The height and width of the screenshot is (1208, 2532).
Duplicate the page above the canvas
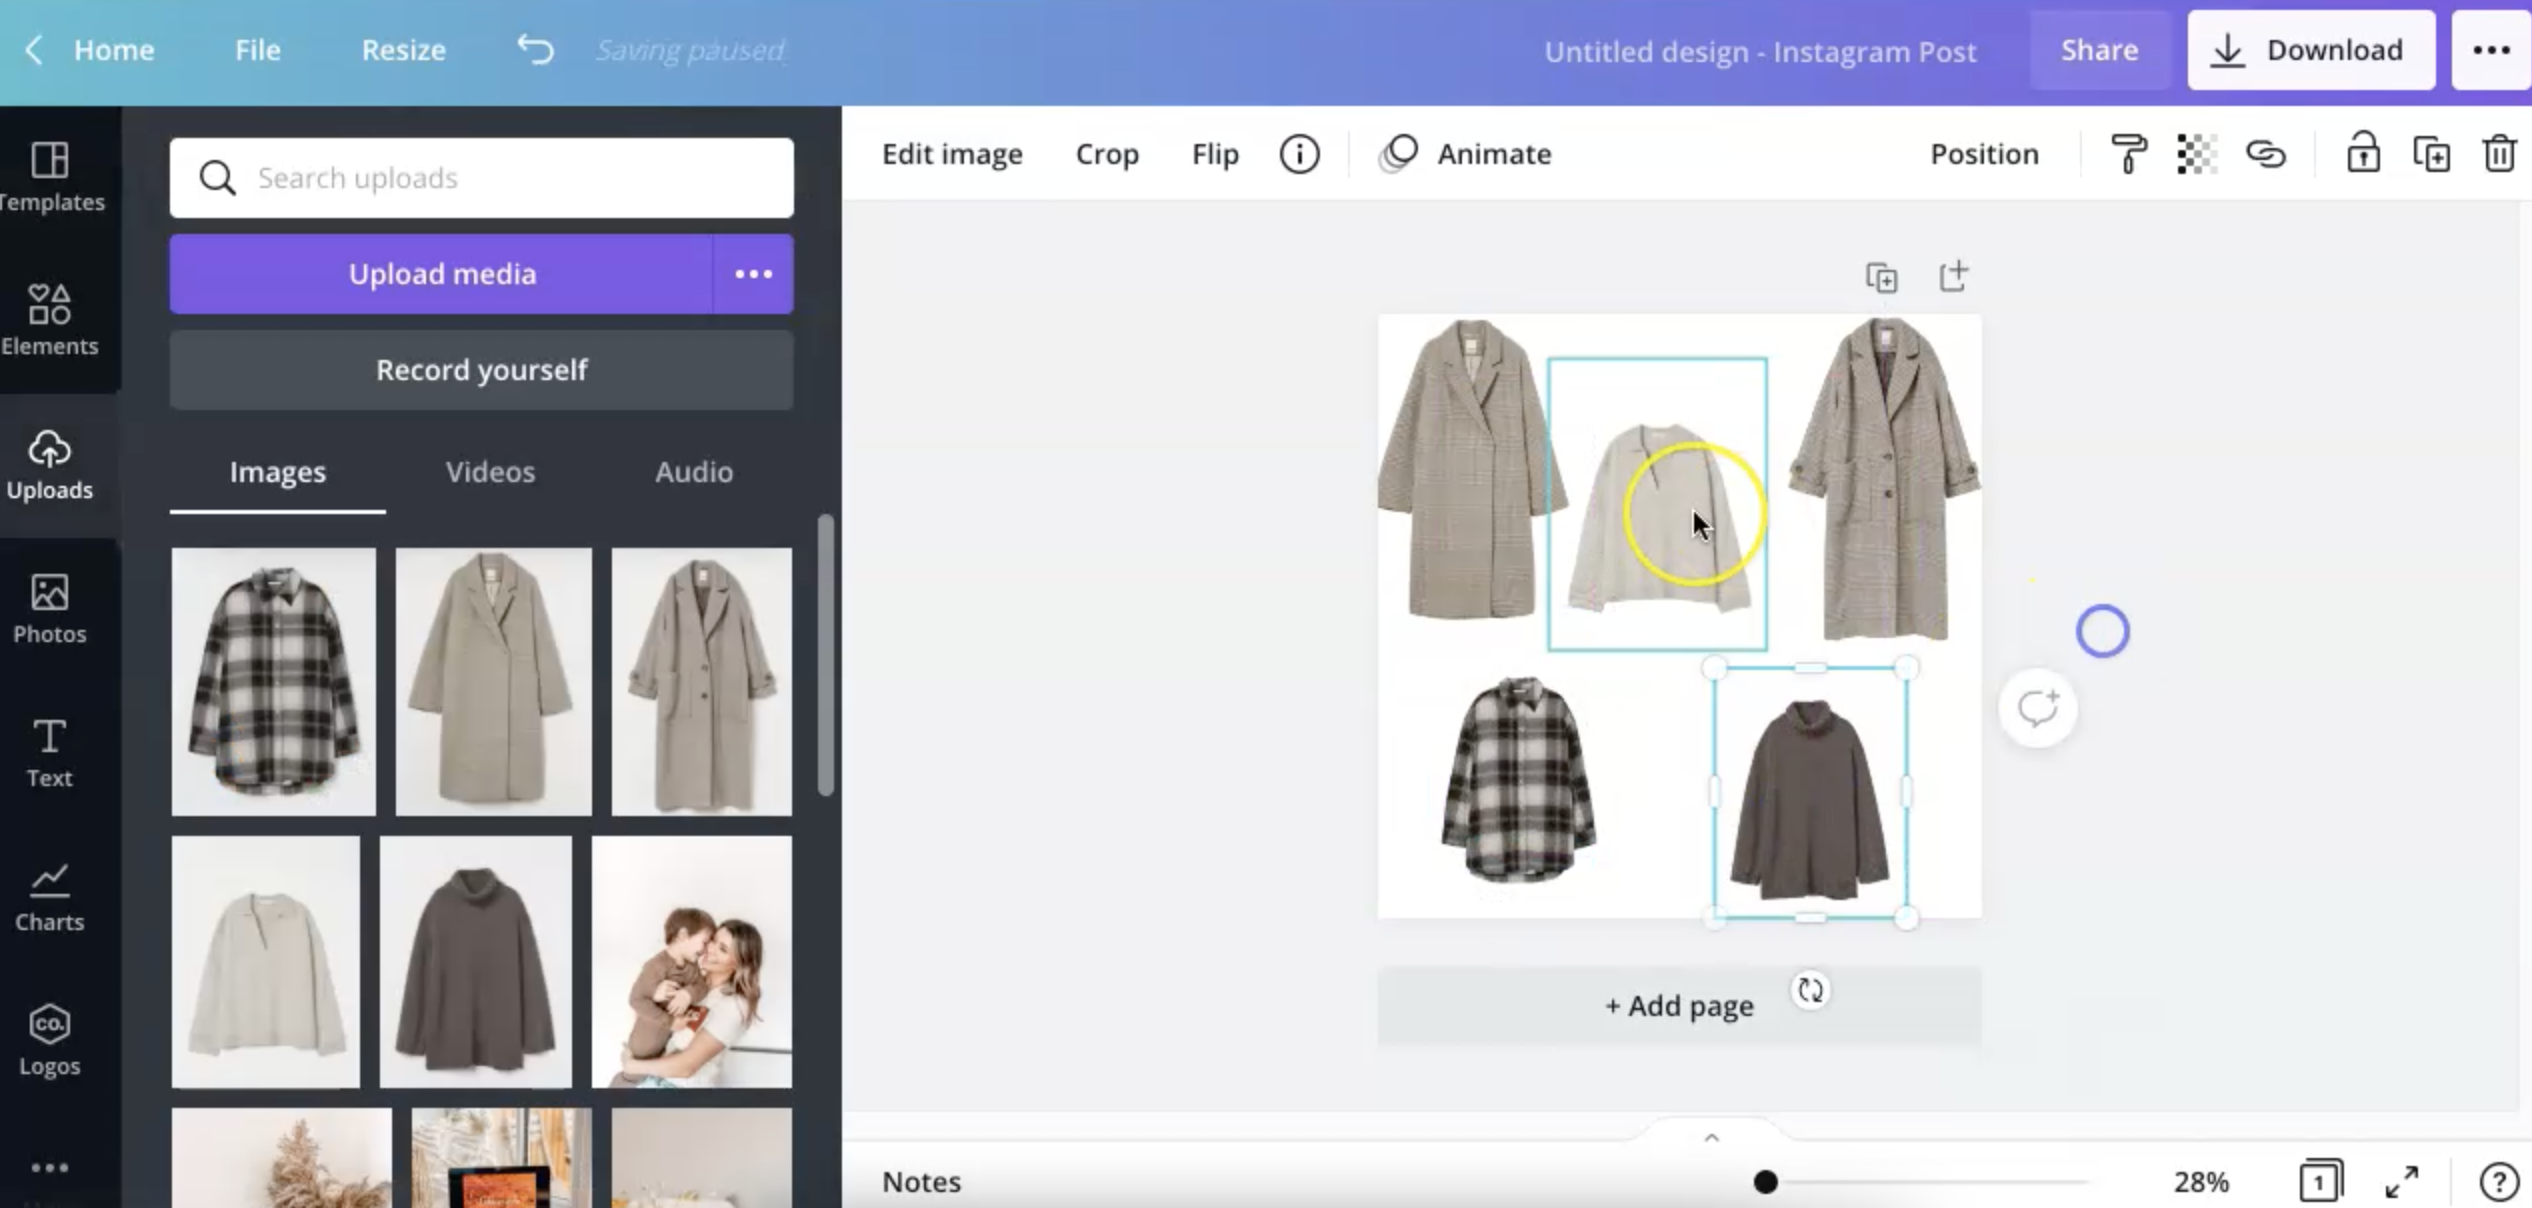coord(1882,277)
